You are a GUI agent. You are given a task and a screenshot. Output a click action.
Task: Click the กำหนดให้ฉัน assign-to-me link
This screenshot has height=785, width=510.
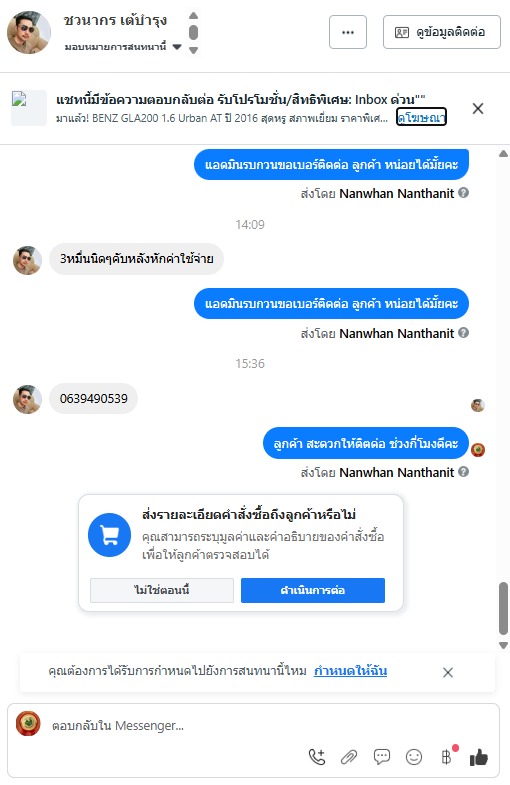[350, 670]
